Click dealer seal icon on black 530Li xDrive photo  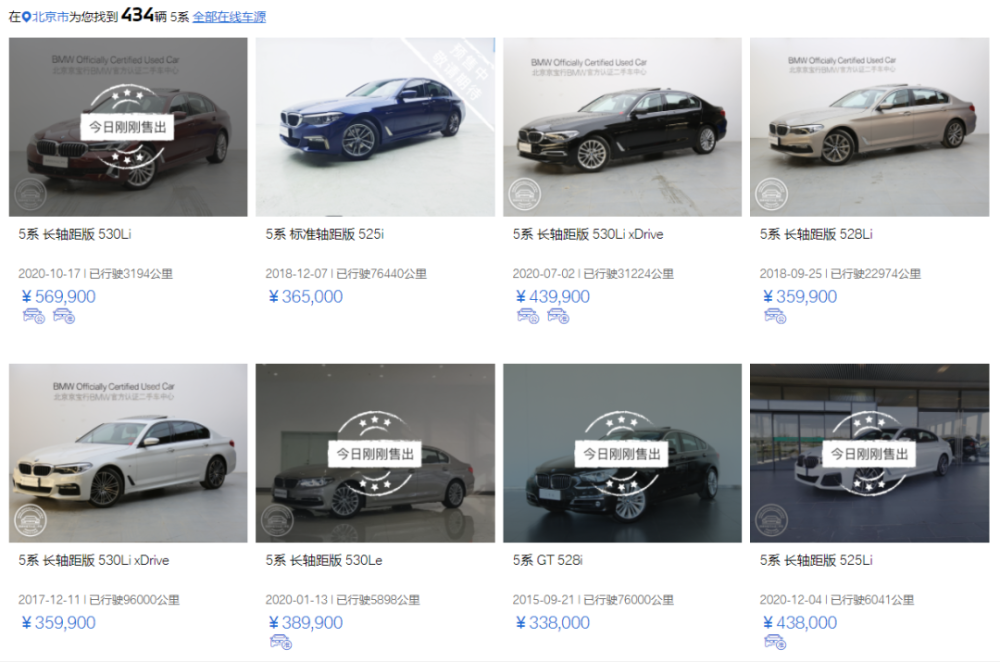pos(524,195)
